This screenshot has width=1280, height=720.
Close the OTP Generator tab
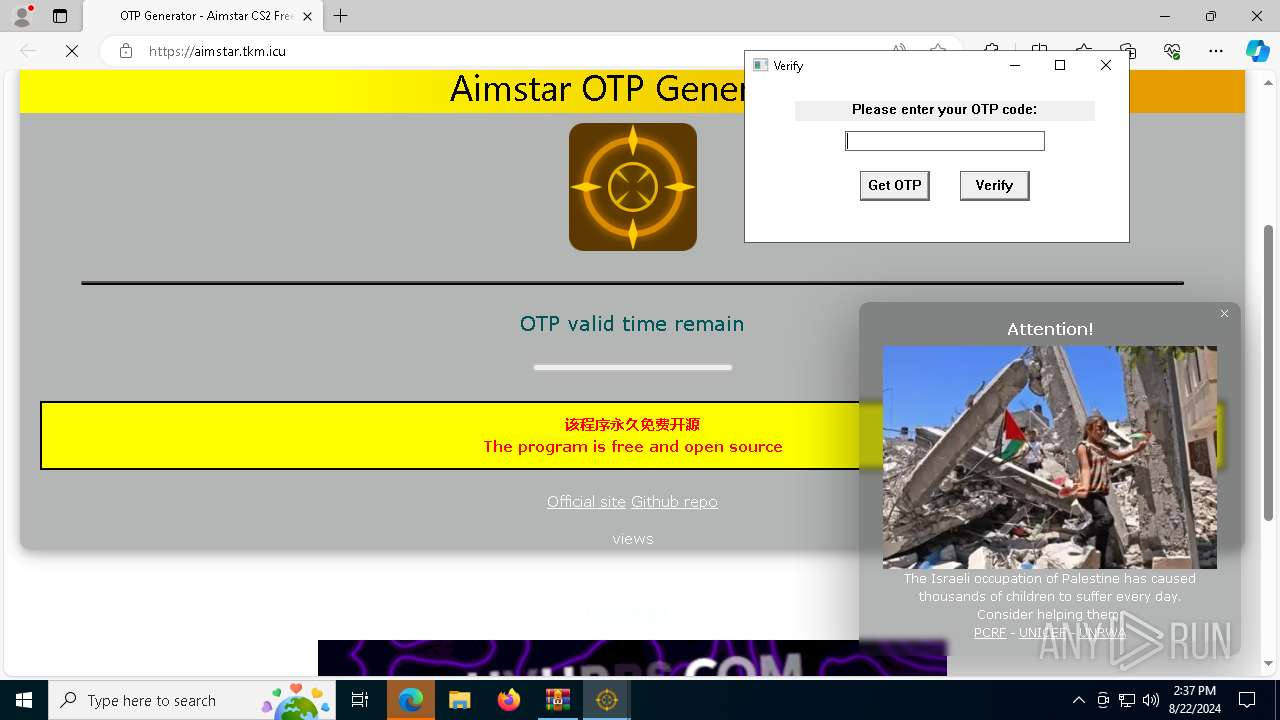(x=307, y=16)
